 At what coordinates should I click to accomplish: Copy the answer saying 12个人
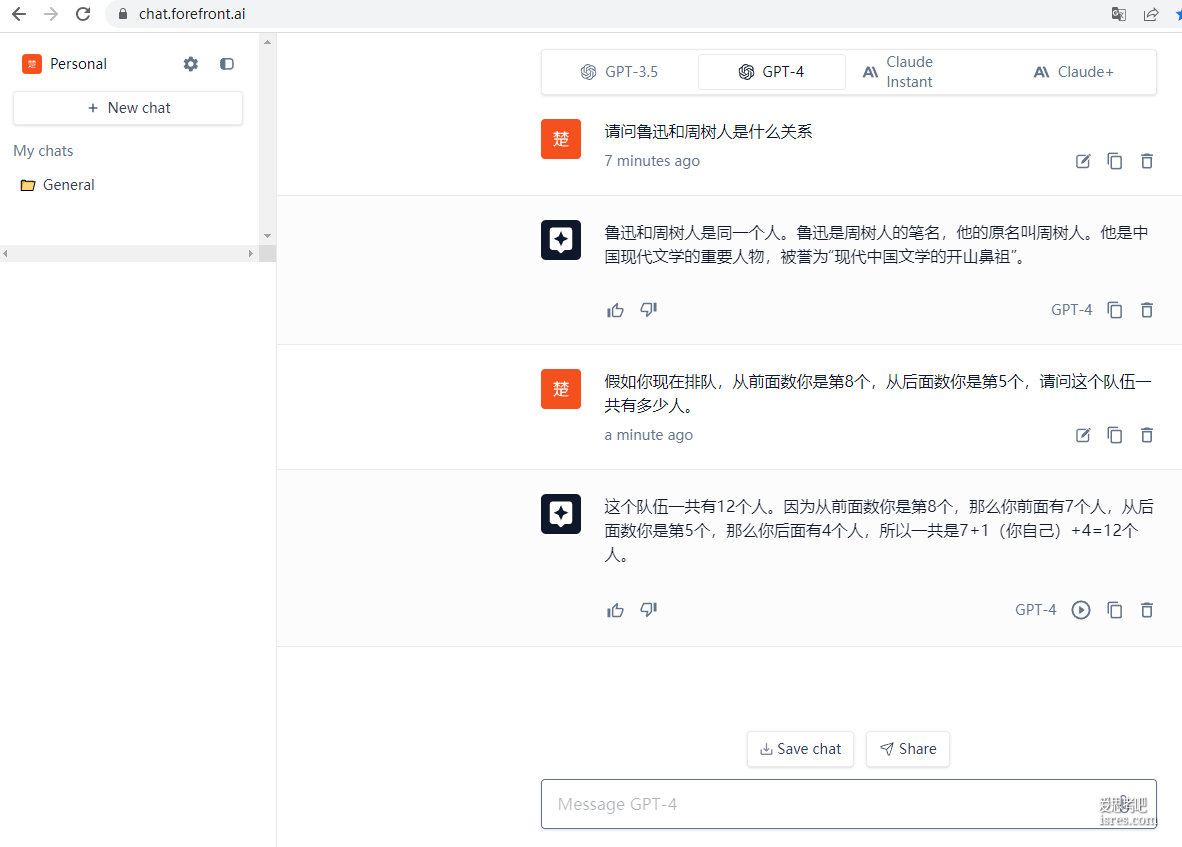1114,610
